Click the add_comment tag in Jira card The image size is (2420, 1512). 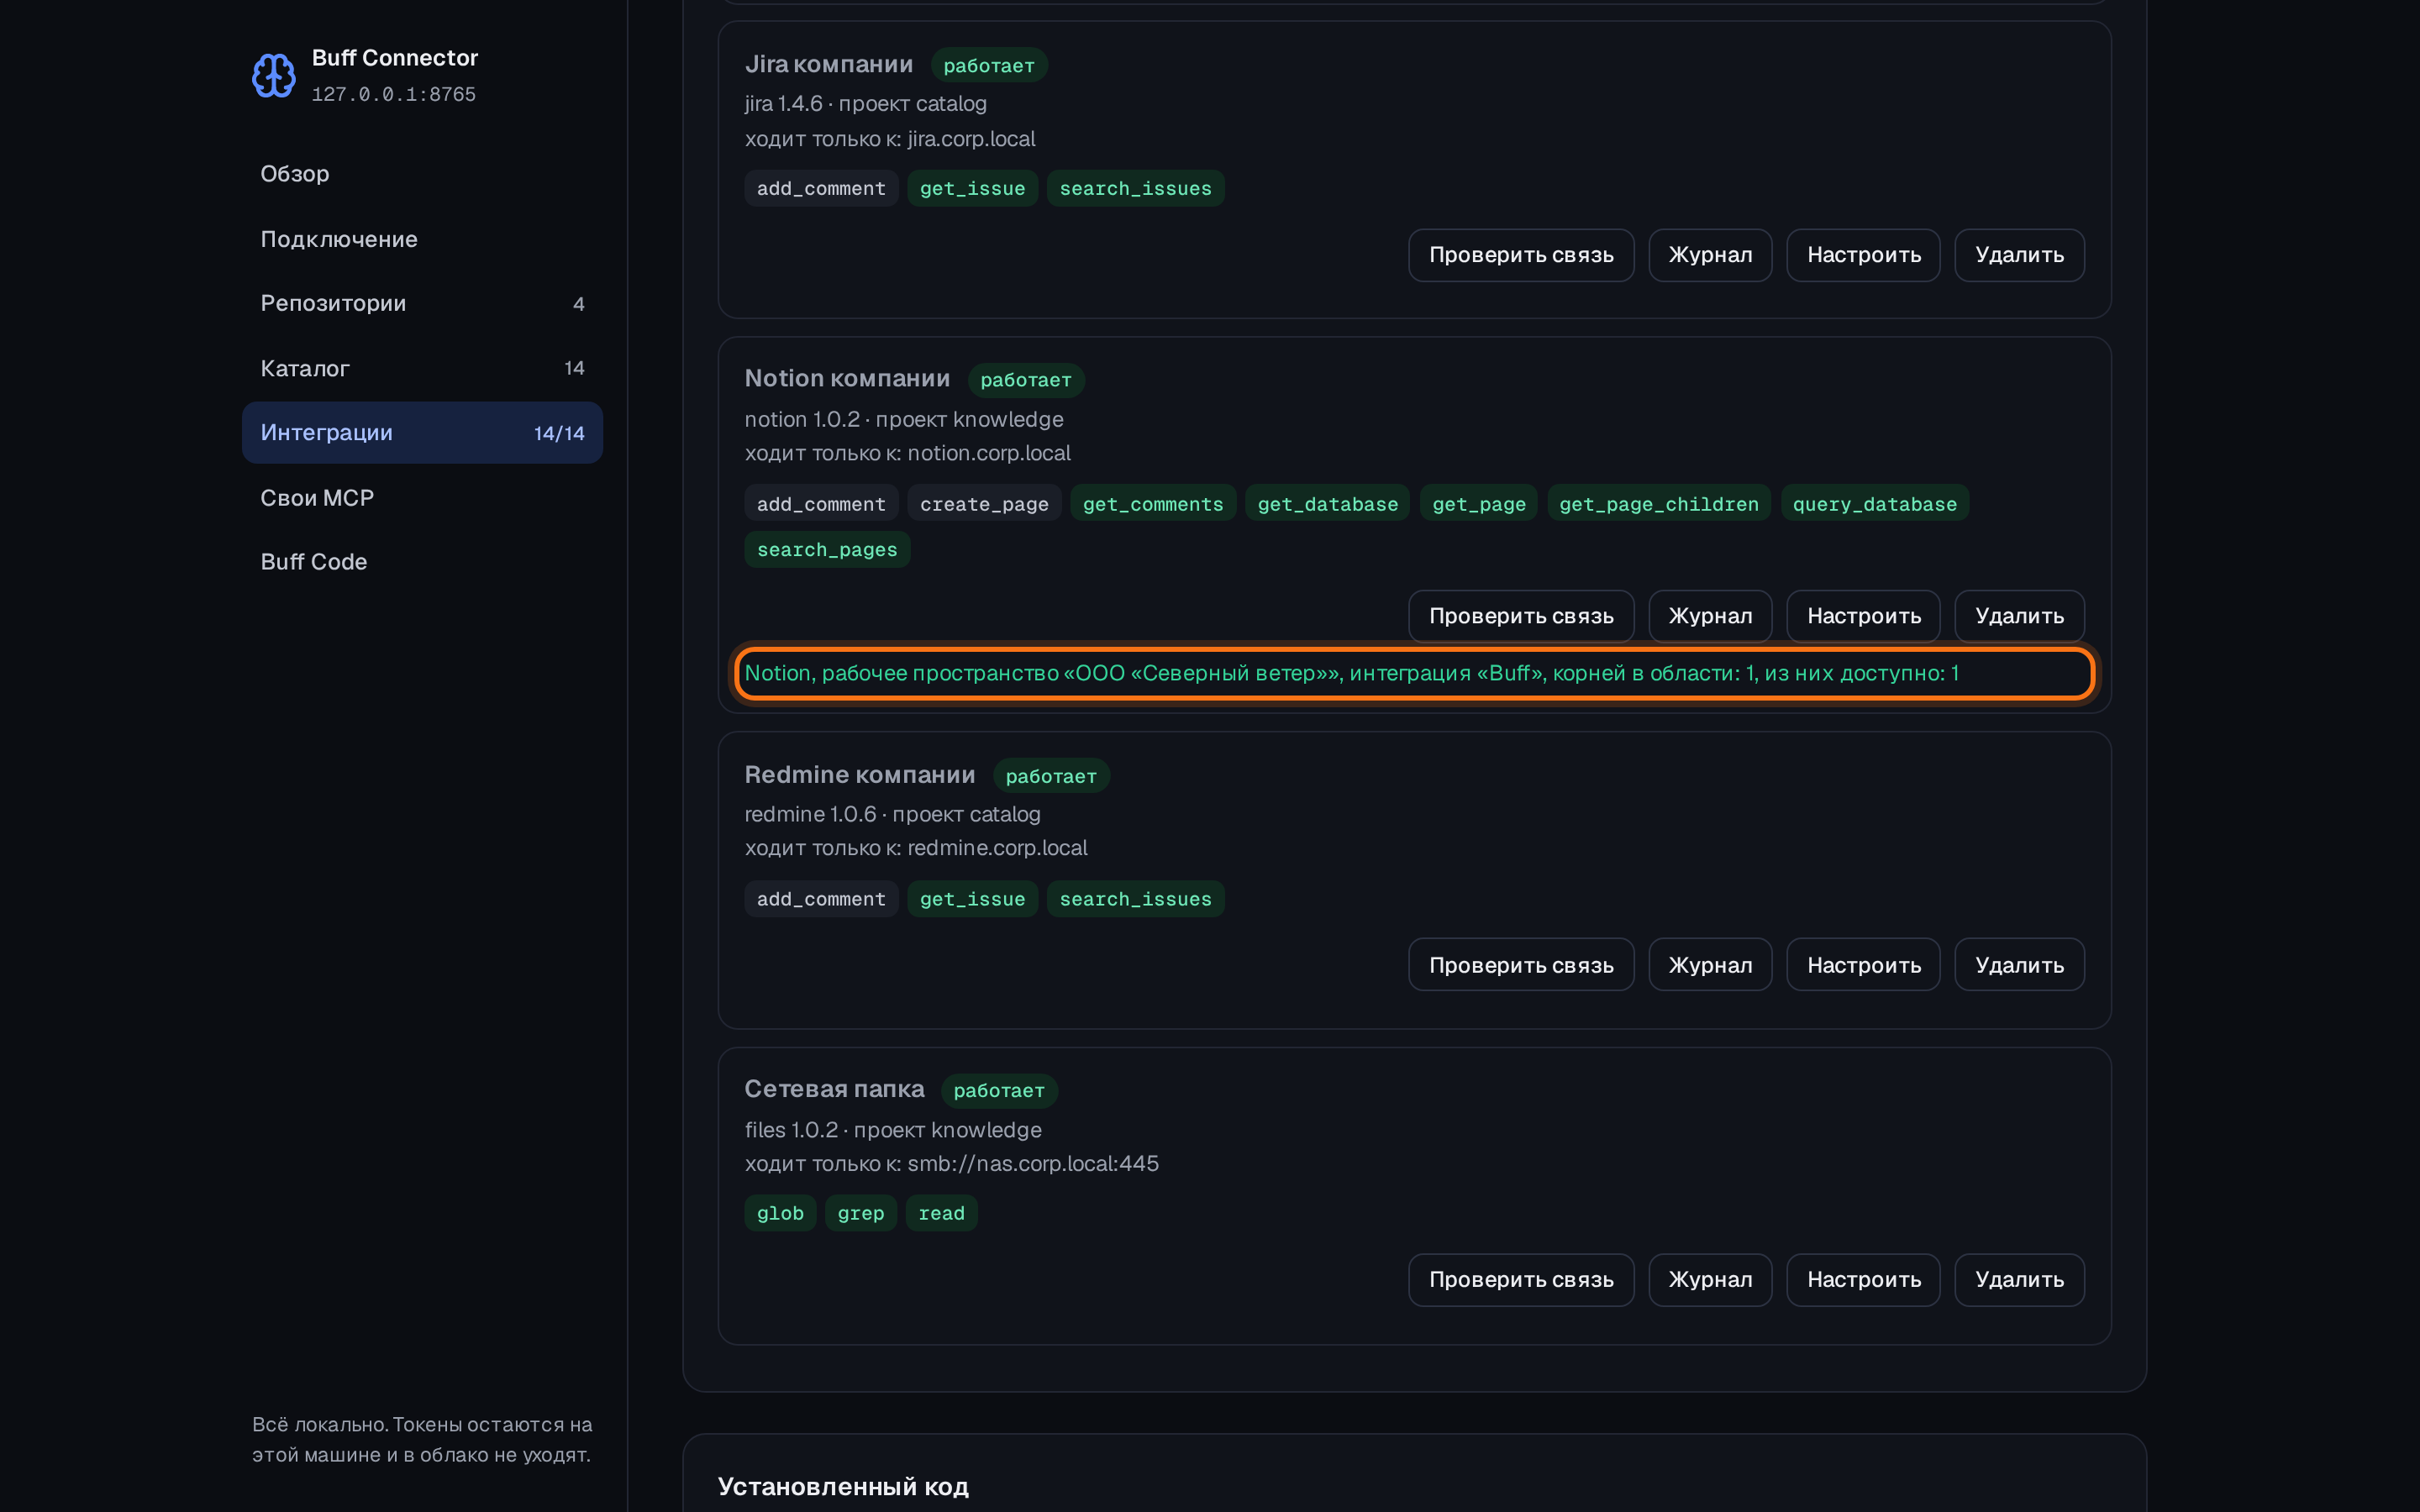click(x=821, y=188)
